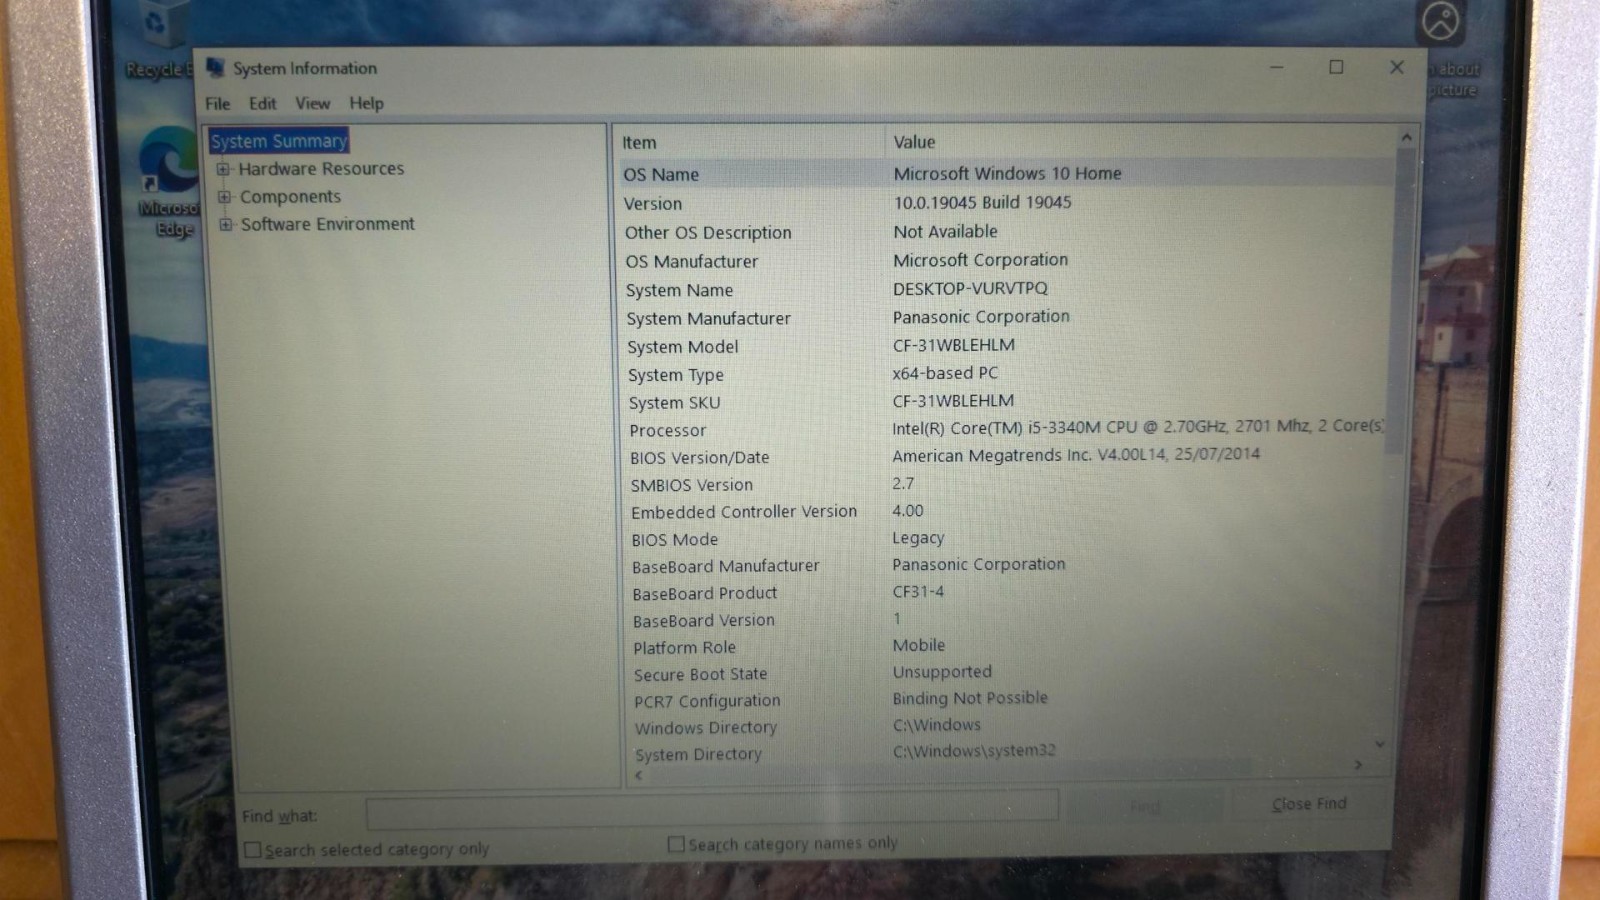Select BaseBoard Manufacturer row label
The width and height of the screenshot is (1600, 900).
(725, 566)
